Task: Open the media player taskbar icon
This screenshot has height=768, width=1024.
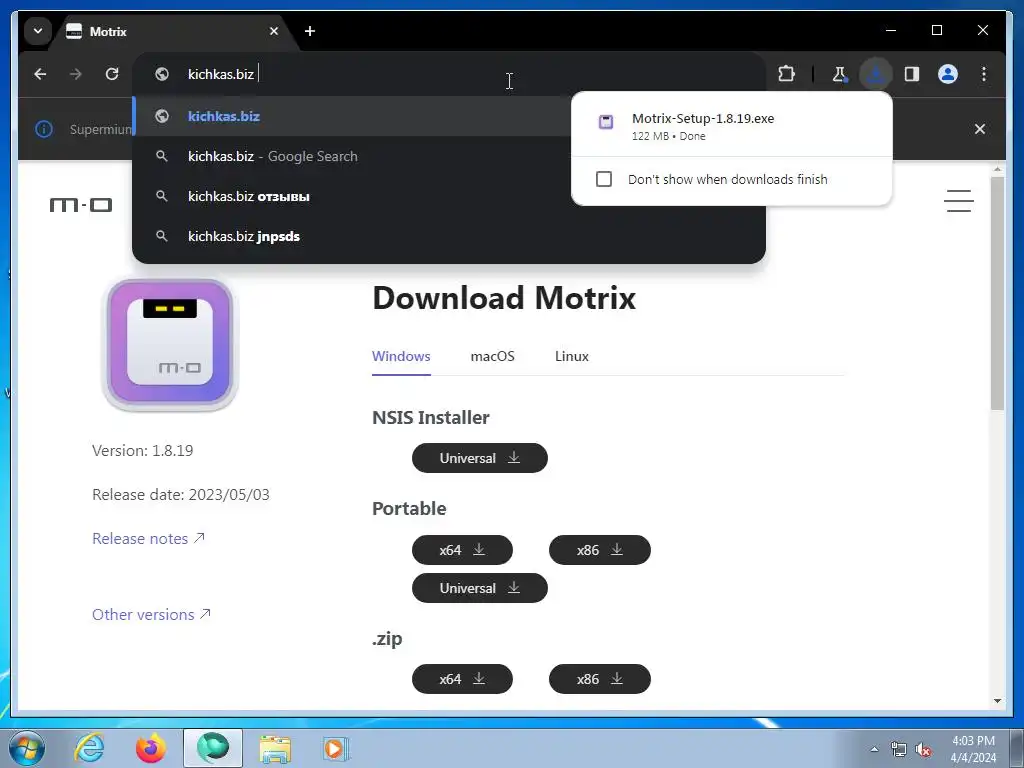Action: (x=336, y=748)
